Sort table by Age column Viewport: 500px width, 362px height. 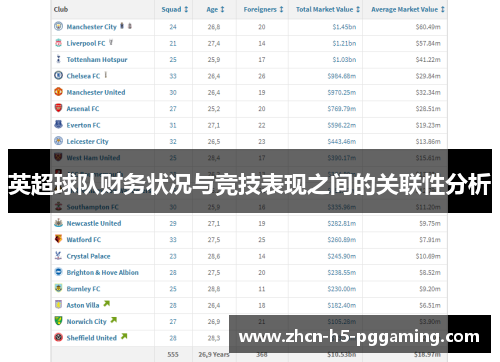tap(215, 9)
